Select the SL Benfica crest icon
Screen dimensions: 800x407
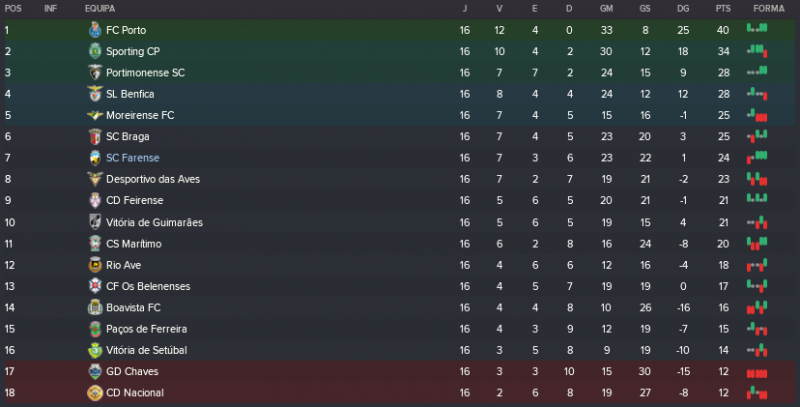(x=95, y=94)
